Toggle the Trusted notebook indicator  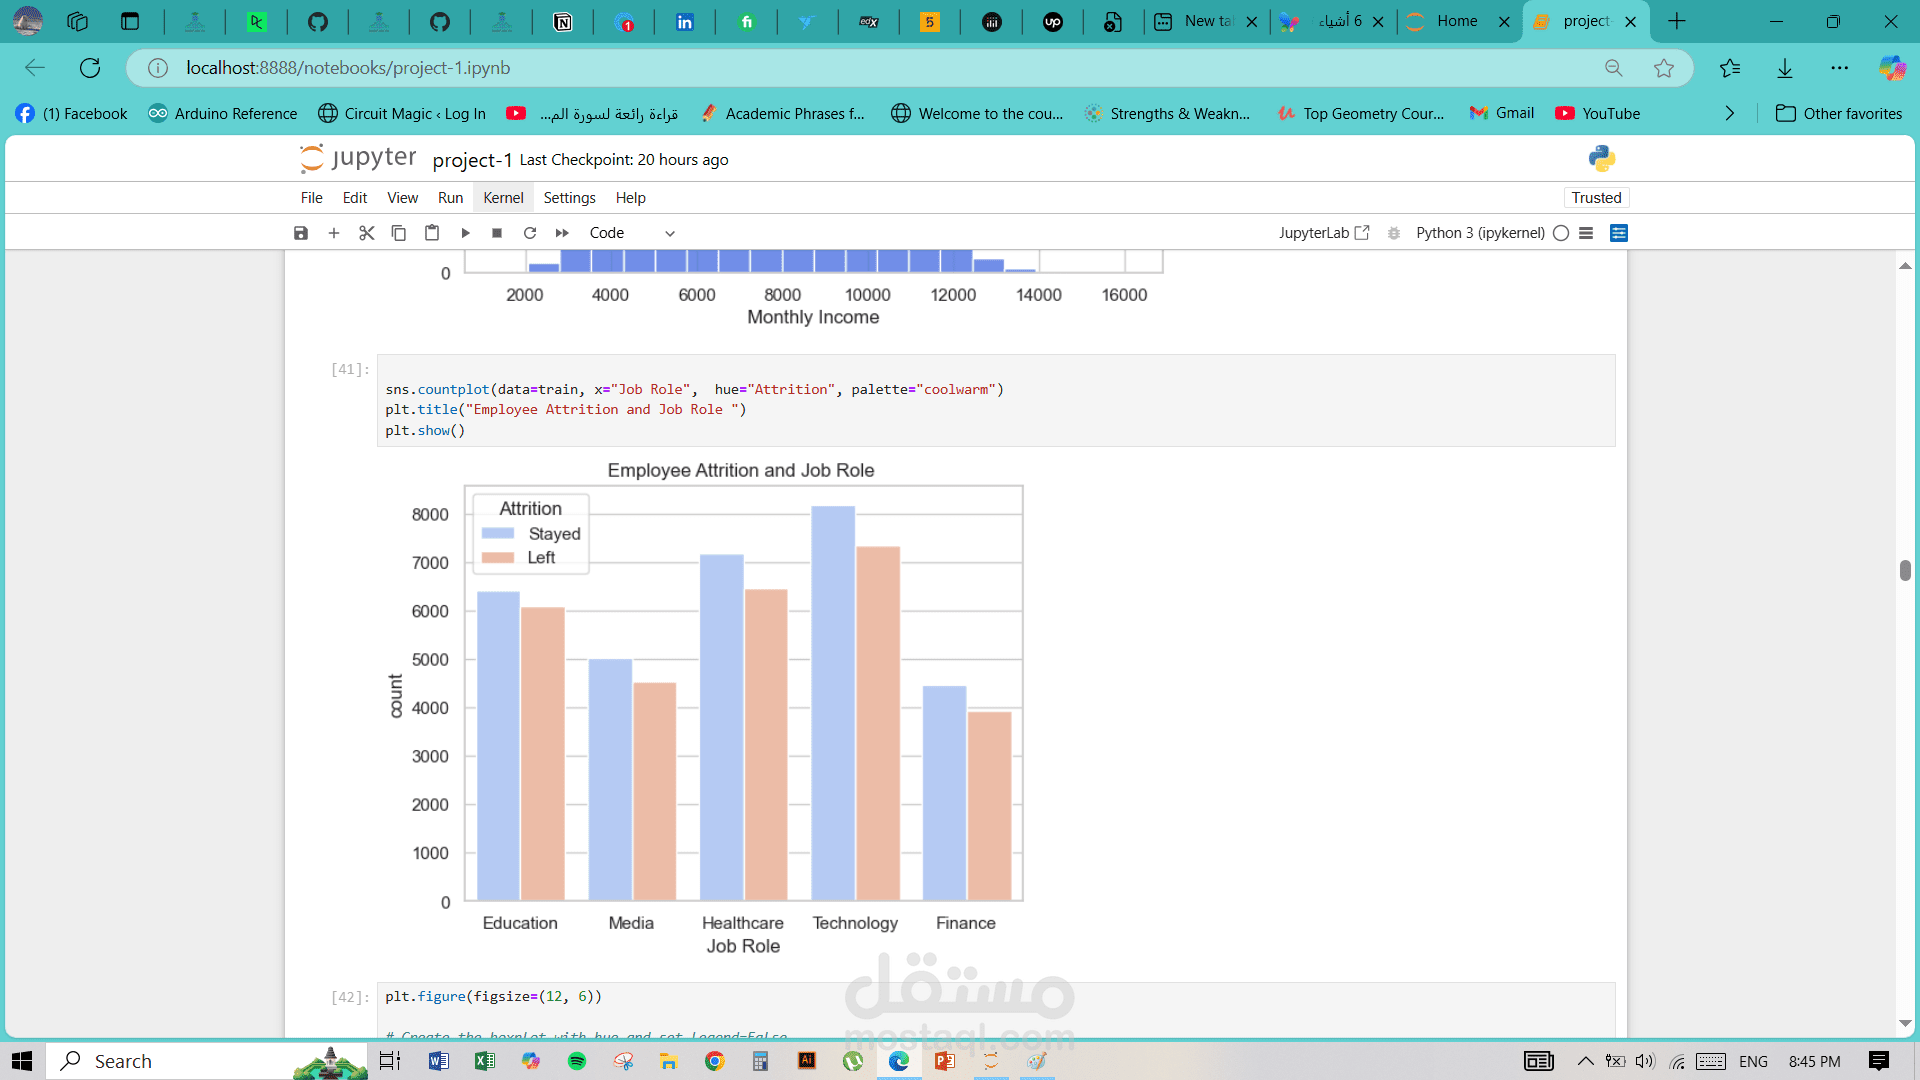coord(1596,198)
